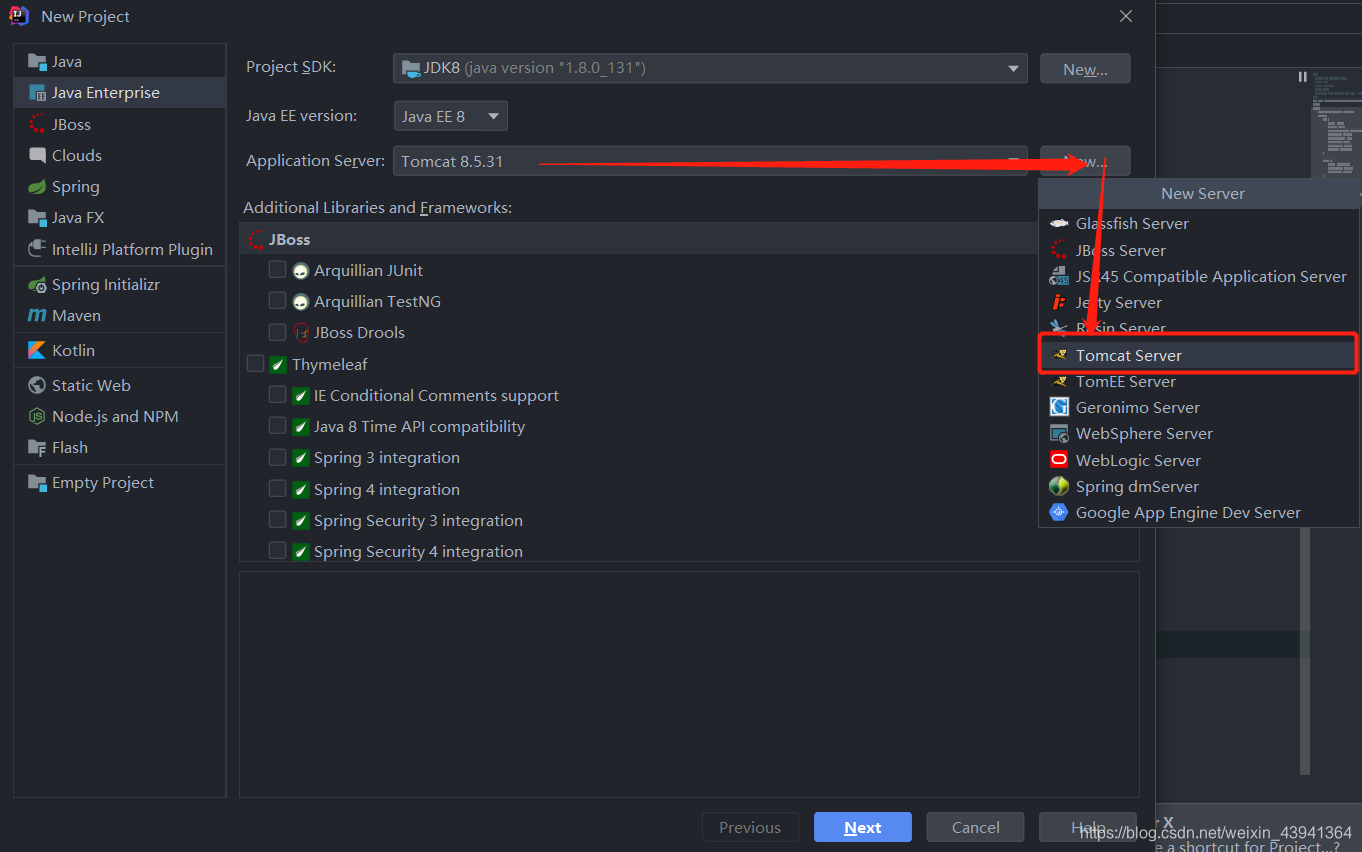Toggle Thymeleaf framework checkbox
This screenshot has height=852, width=1362.
coord(255,364)
